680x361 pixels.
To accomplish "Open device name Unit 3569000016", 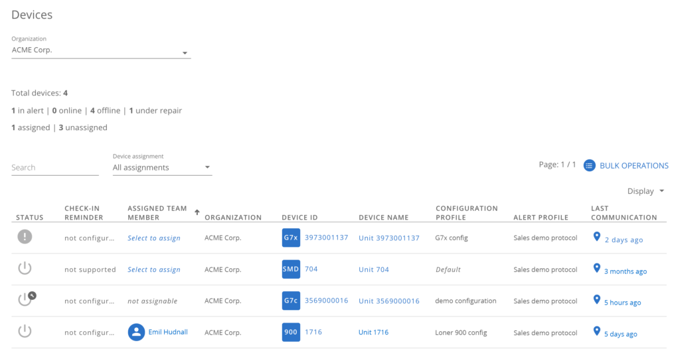I will (x=389, y=301).
